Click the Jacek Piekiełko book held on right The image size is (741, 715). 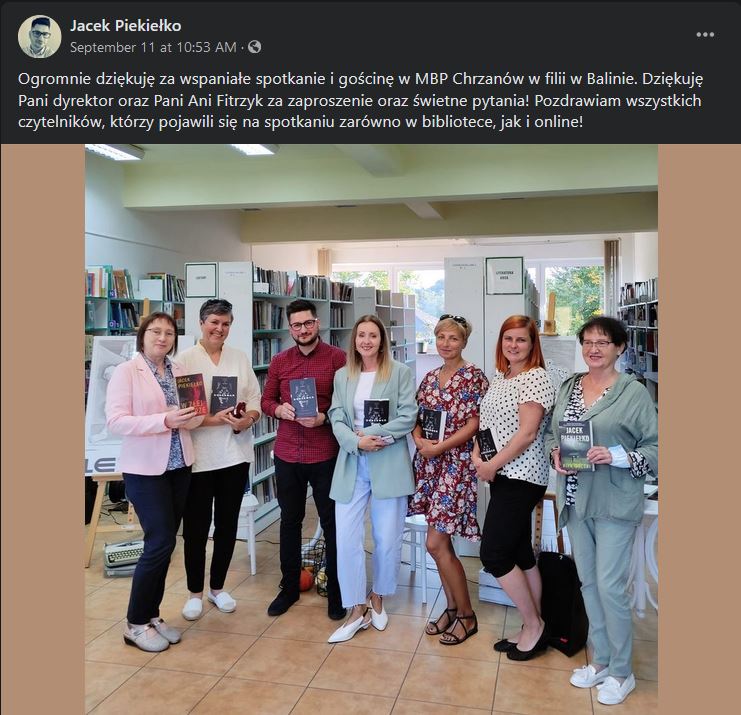coord(576,446)
